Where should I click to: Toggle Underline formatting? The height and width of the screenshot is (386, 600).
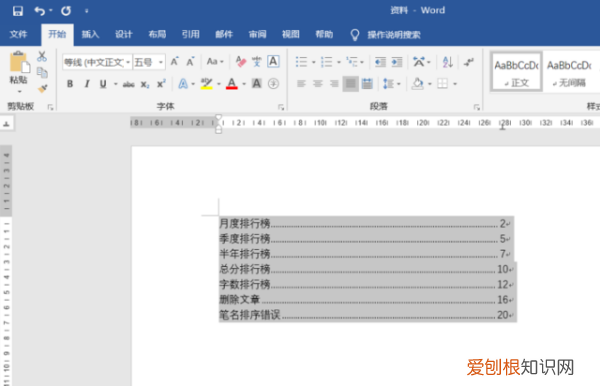pyautogui.click(x=103, y=84)
